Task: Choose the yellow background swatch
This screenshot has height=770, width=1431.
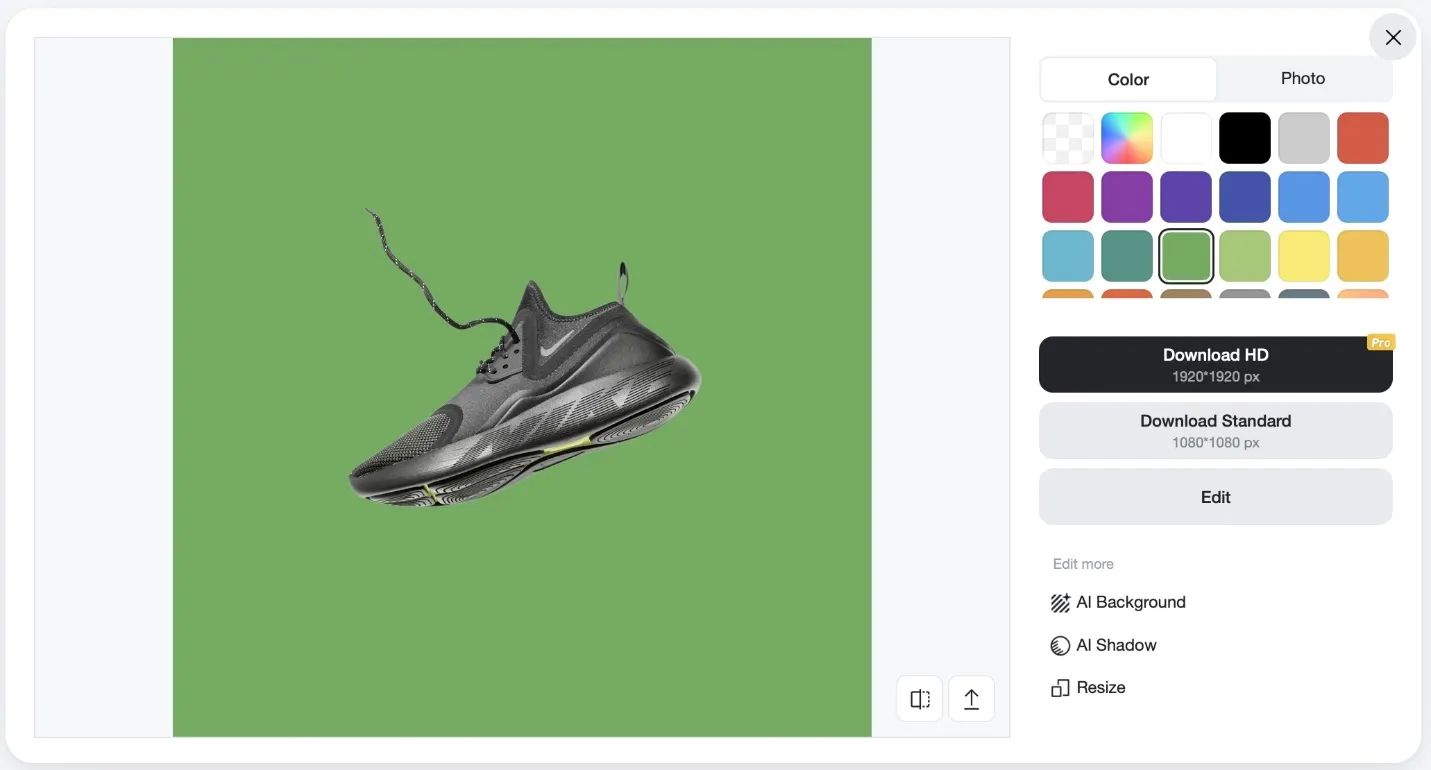Action: 1304,256
